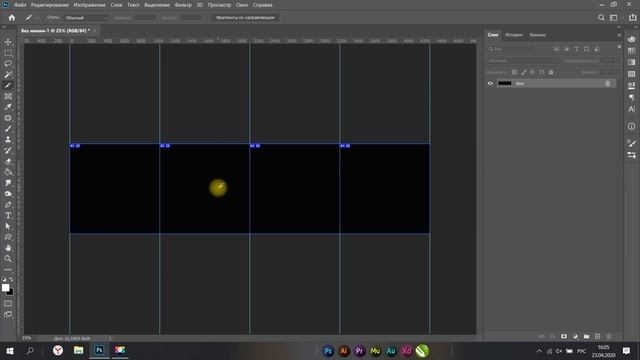
Task: Select the Horizontal Type tool
Action: point(8,215)
